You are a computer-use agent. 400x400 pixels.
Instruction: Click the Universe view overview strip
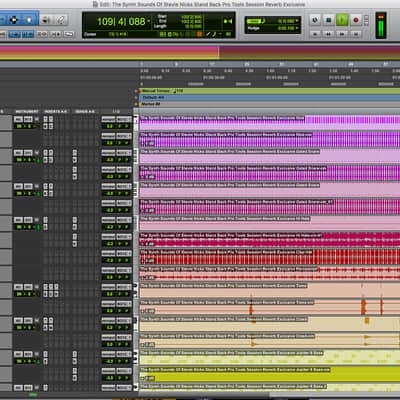point(200,53)
